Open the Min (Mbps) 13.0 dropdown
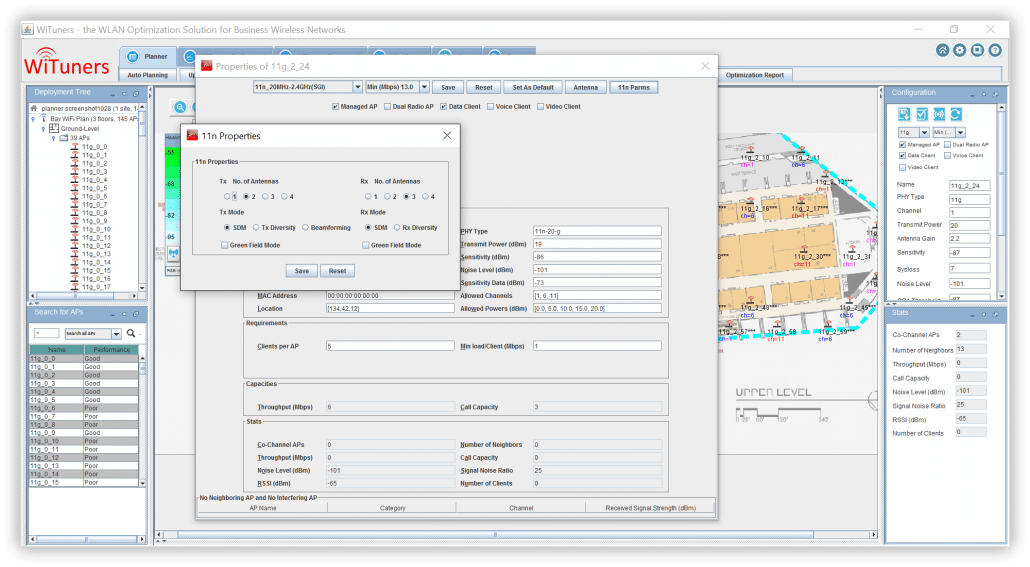Viewport: 1030px width, 567px height. (x=424, y=87)
